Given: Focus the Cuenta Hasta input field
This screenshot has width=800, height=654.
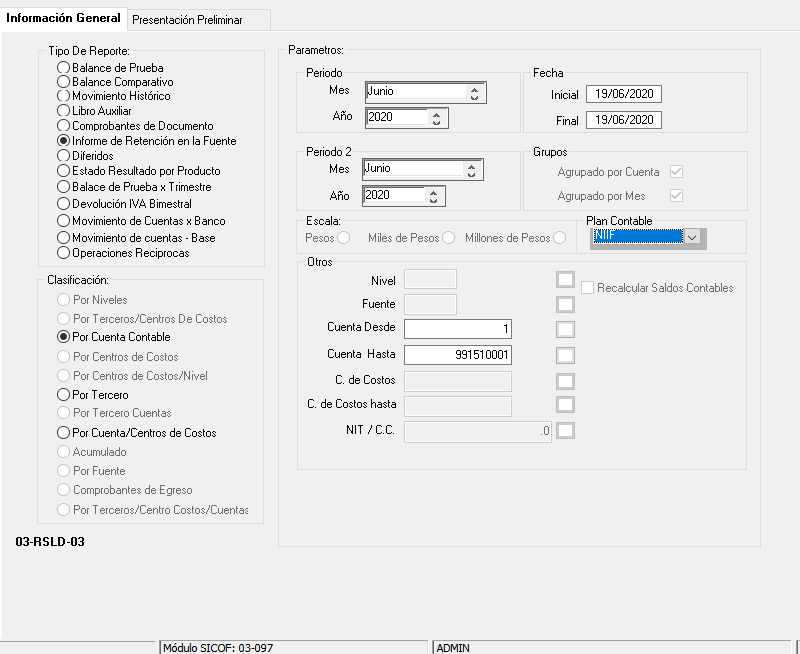Looking at the screenshot, I should click(458, 355).
